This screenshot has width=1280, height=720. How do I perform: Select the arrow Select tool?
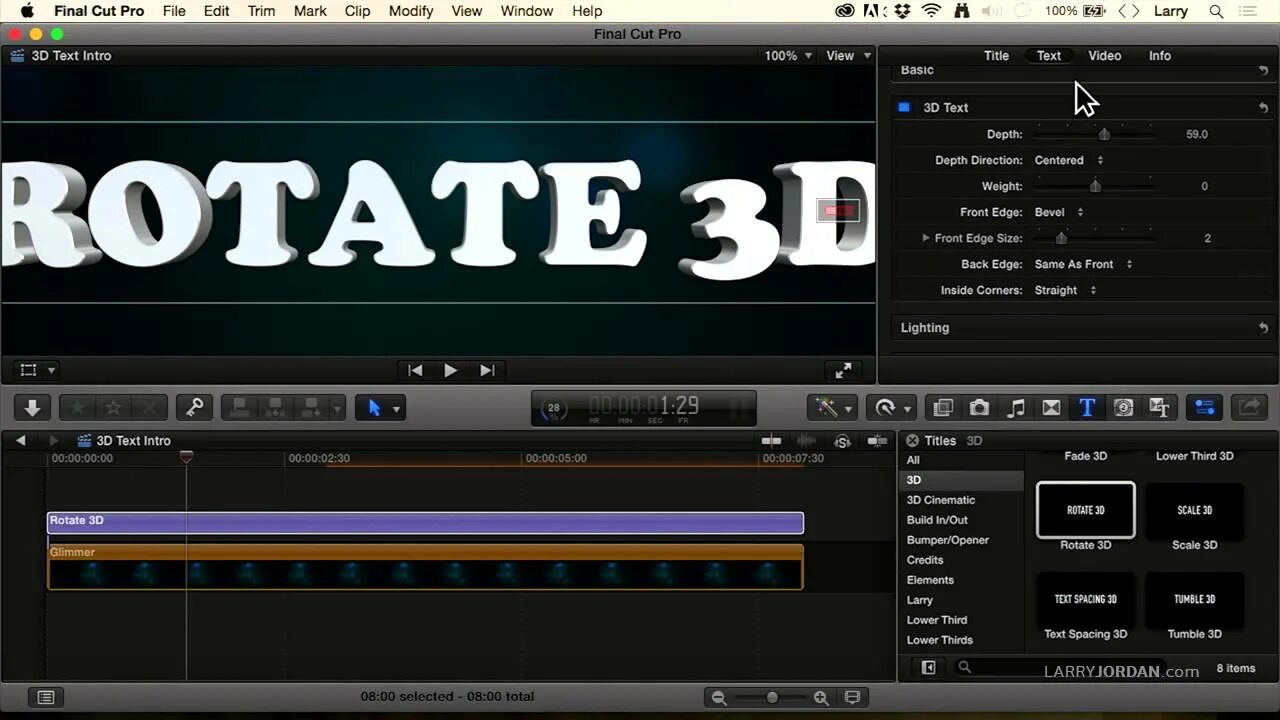(x=375, y=408)
